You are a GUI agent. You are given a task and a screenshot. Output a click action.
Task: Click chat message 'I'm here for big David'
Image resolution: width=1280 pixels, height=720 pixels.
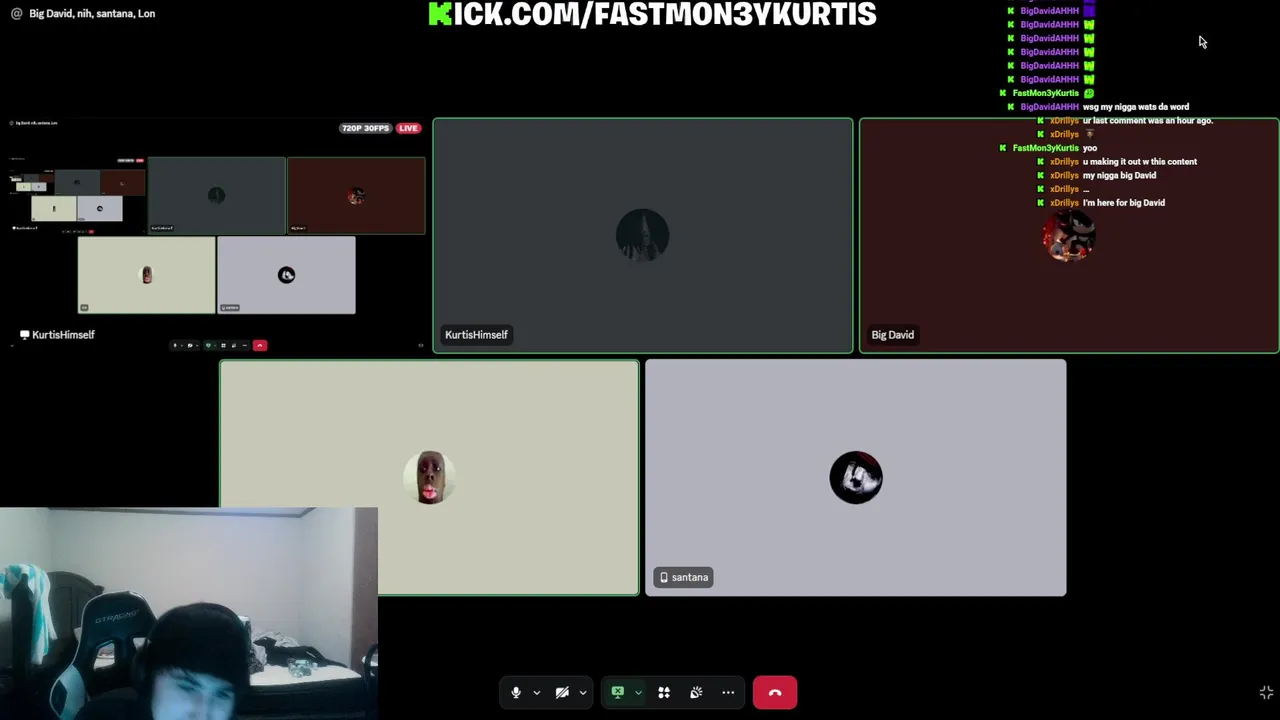pos(1124,203)
